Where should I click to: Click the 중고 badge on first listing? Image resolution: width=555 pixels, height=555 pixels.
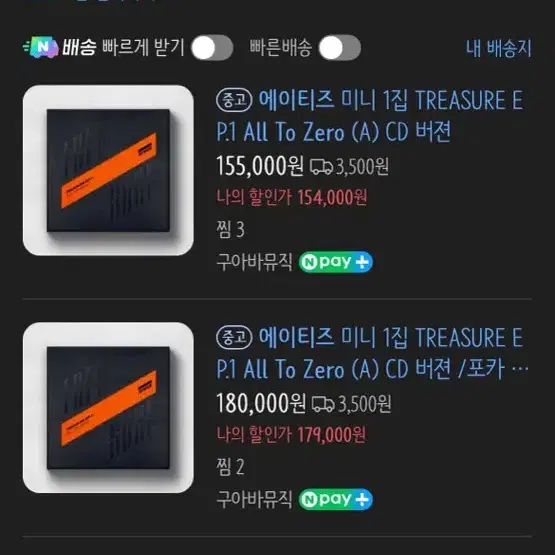234,100
